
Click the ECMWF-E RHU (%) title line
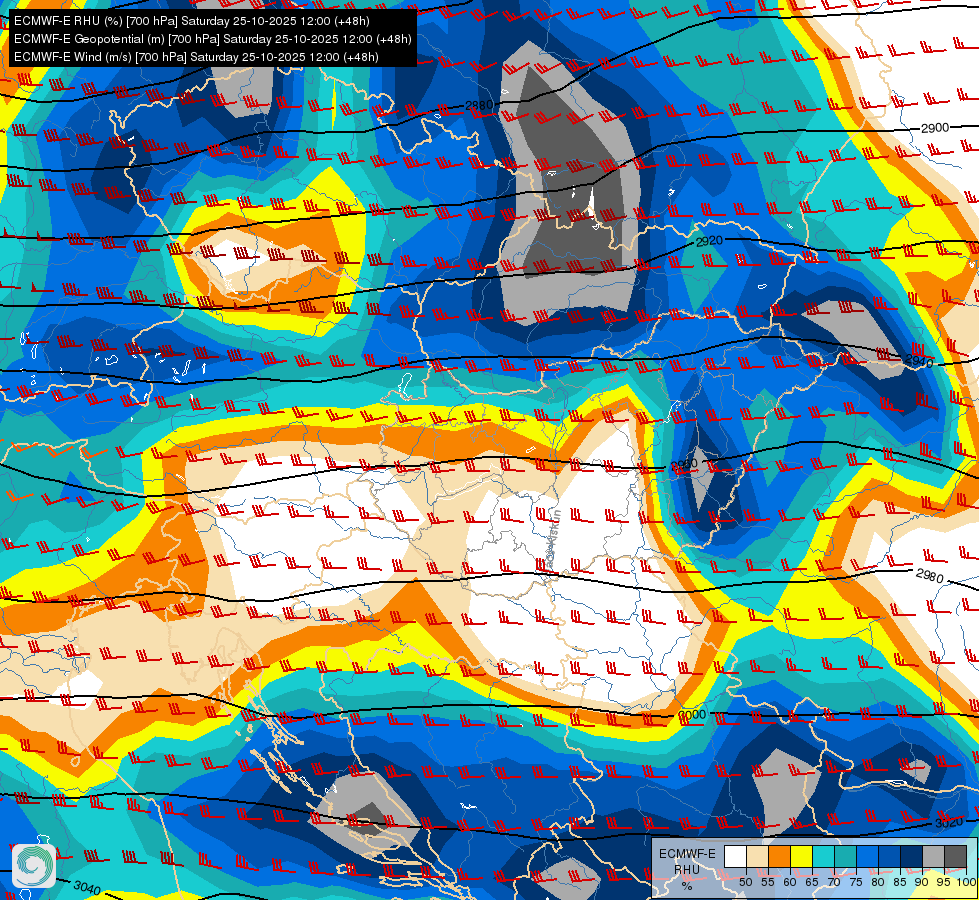[192, 21]
